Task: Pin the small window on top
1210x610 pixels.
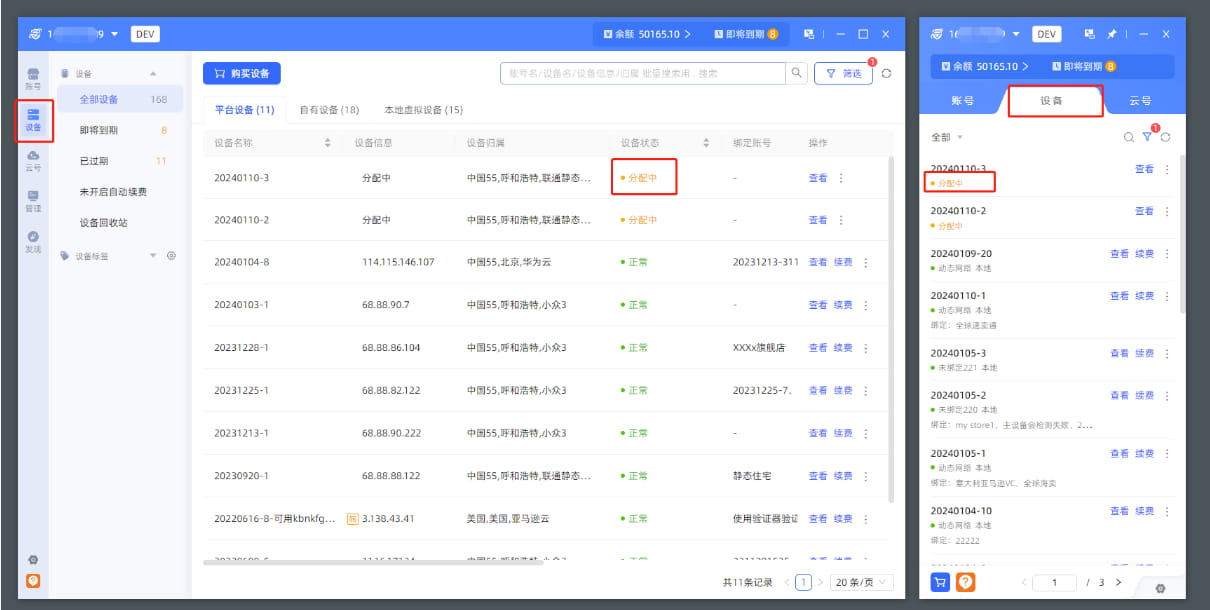Action: coord(1112,34)
